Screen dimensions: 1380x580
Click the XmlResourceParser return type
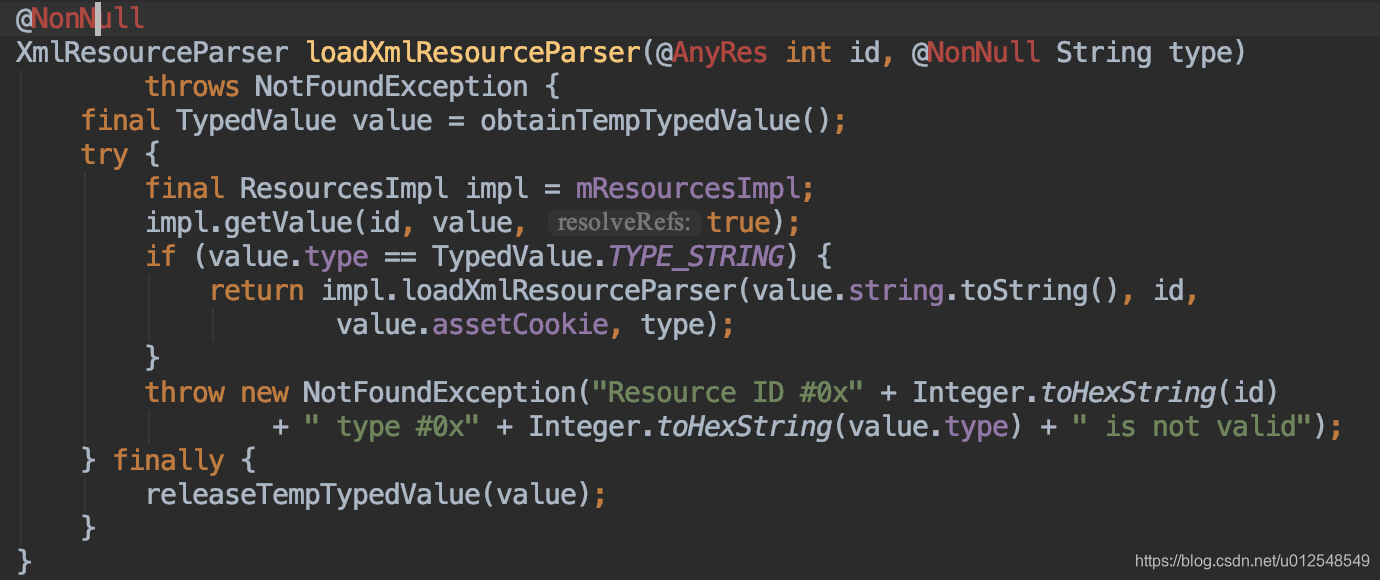[152, 52]
